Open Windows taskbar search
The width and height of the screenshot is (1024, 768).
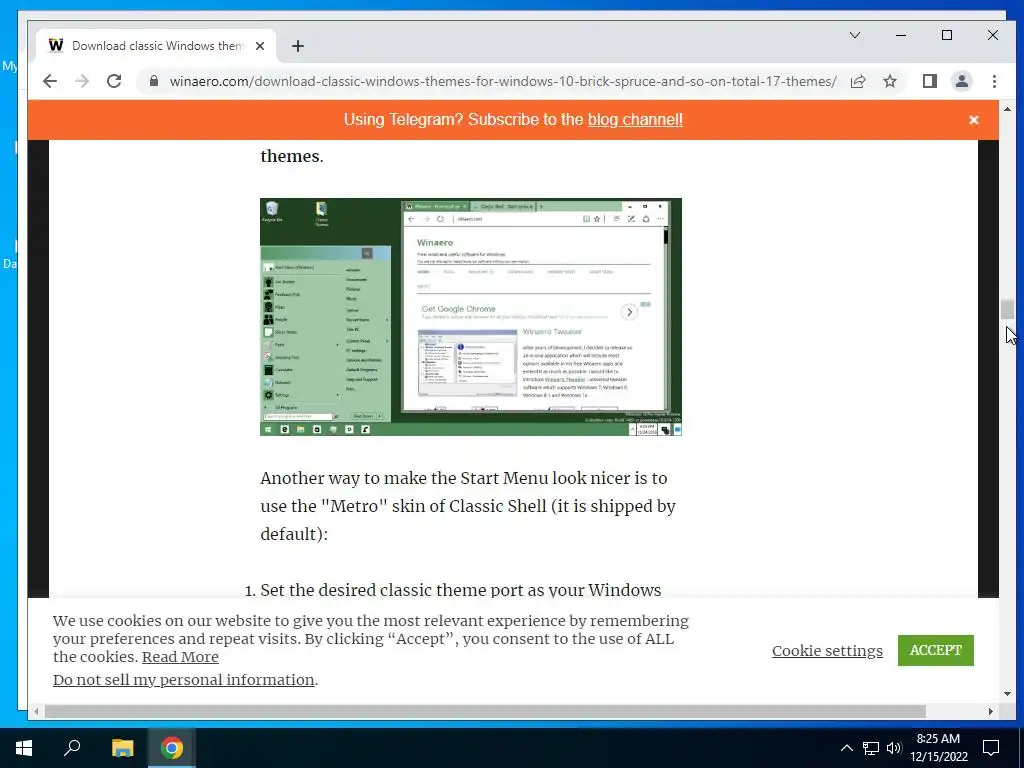pyautogui.click(x=72, y=748)
